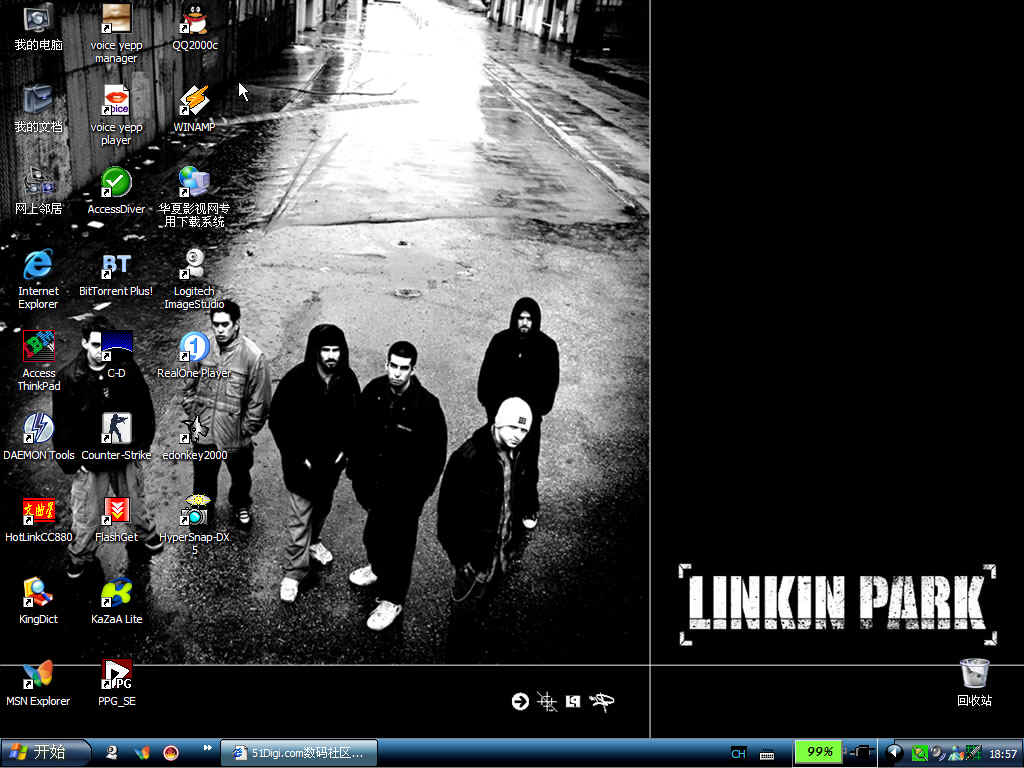Launch the MSN butterfly in Quick Launch
The image size is (1024, 768).
coord(141,753)
